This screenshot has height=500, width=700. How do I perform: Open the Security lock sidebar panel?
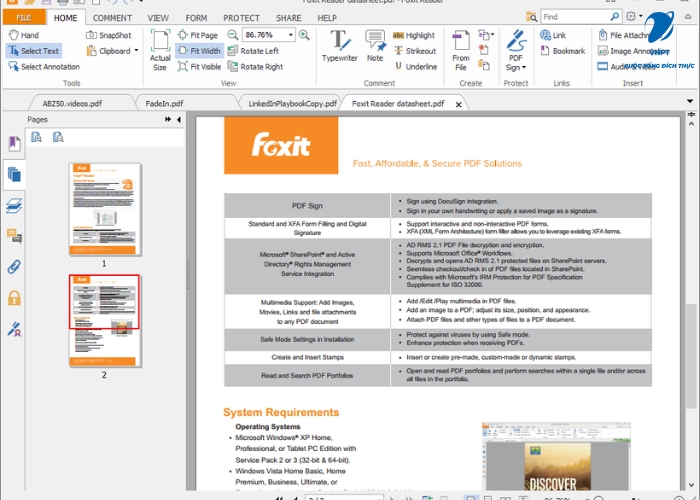(x=14, y=297)
